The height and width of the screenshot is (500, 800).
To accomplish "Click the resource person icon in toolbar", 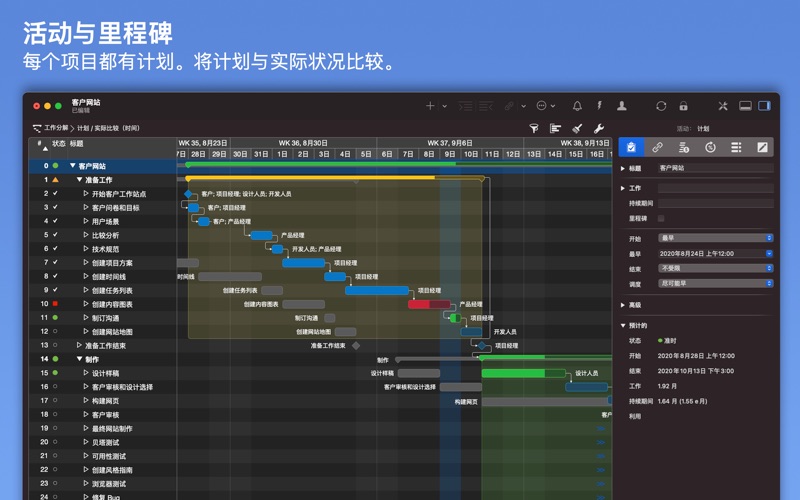I will [621, 106].
